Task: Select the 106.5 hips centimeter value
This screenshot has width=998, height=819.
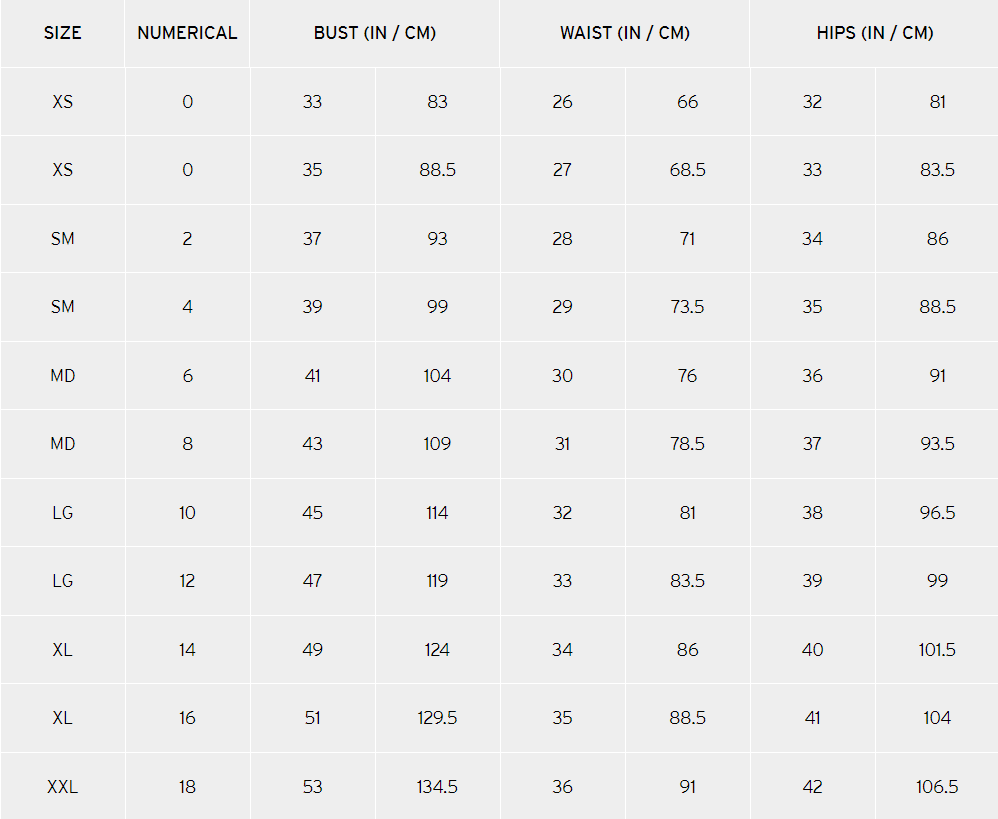Action: pyautogui.click(x=937, y=787)
